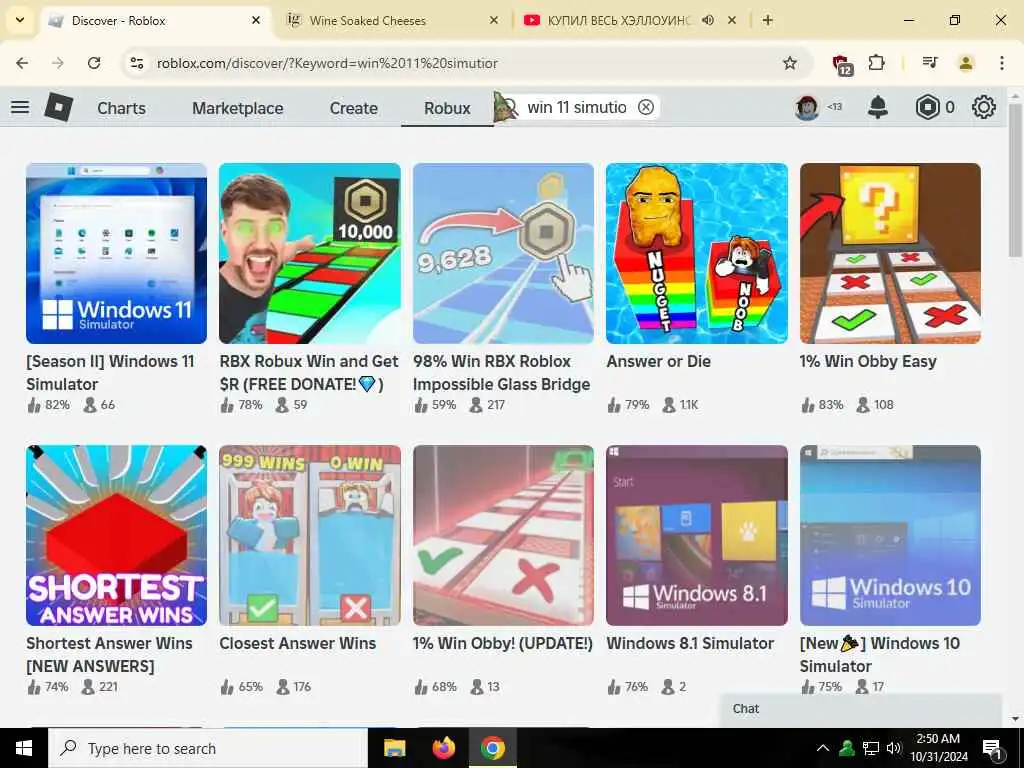Viewport: 1024px width, 768px height.
Task: Click the Roblox logo home icon
Action: [x=59, y=107]
